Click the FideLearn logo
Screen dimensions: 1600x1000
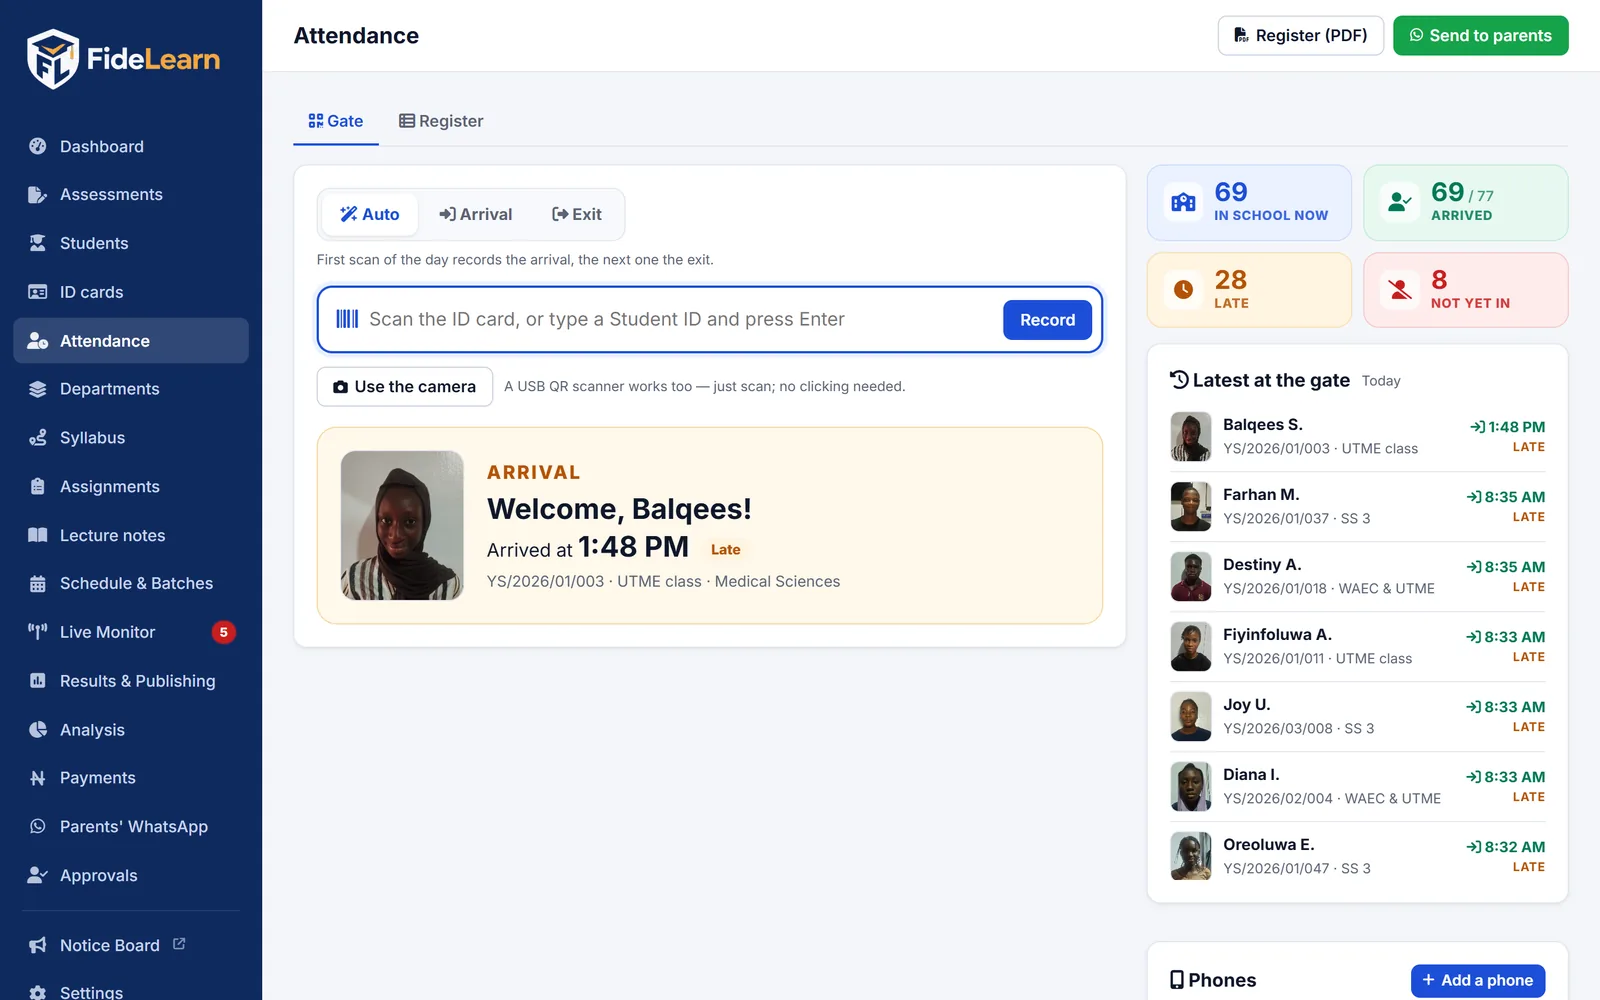pos(123,59)
